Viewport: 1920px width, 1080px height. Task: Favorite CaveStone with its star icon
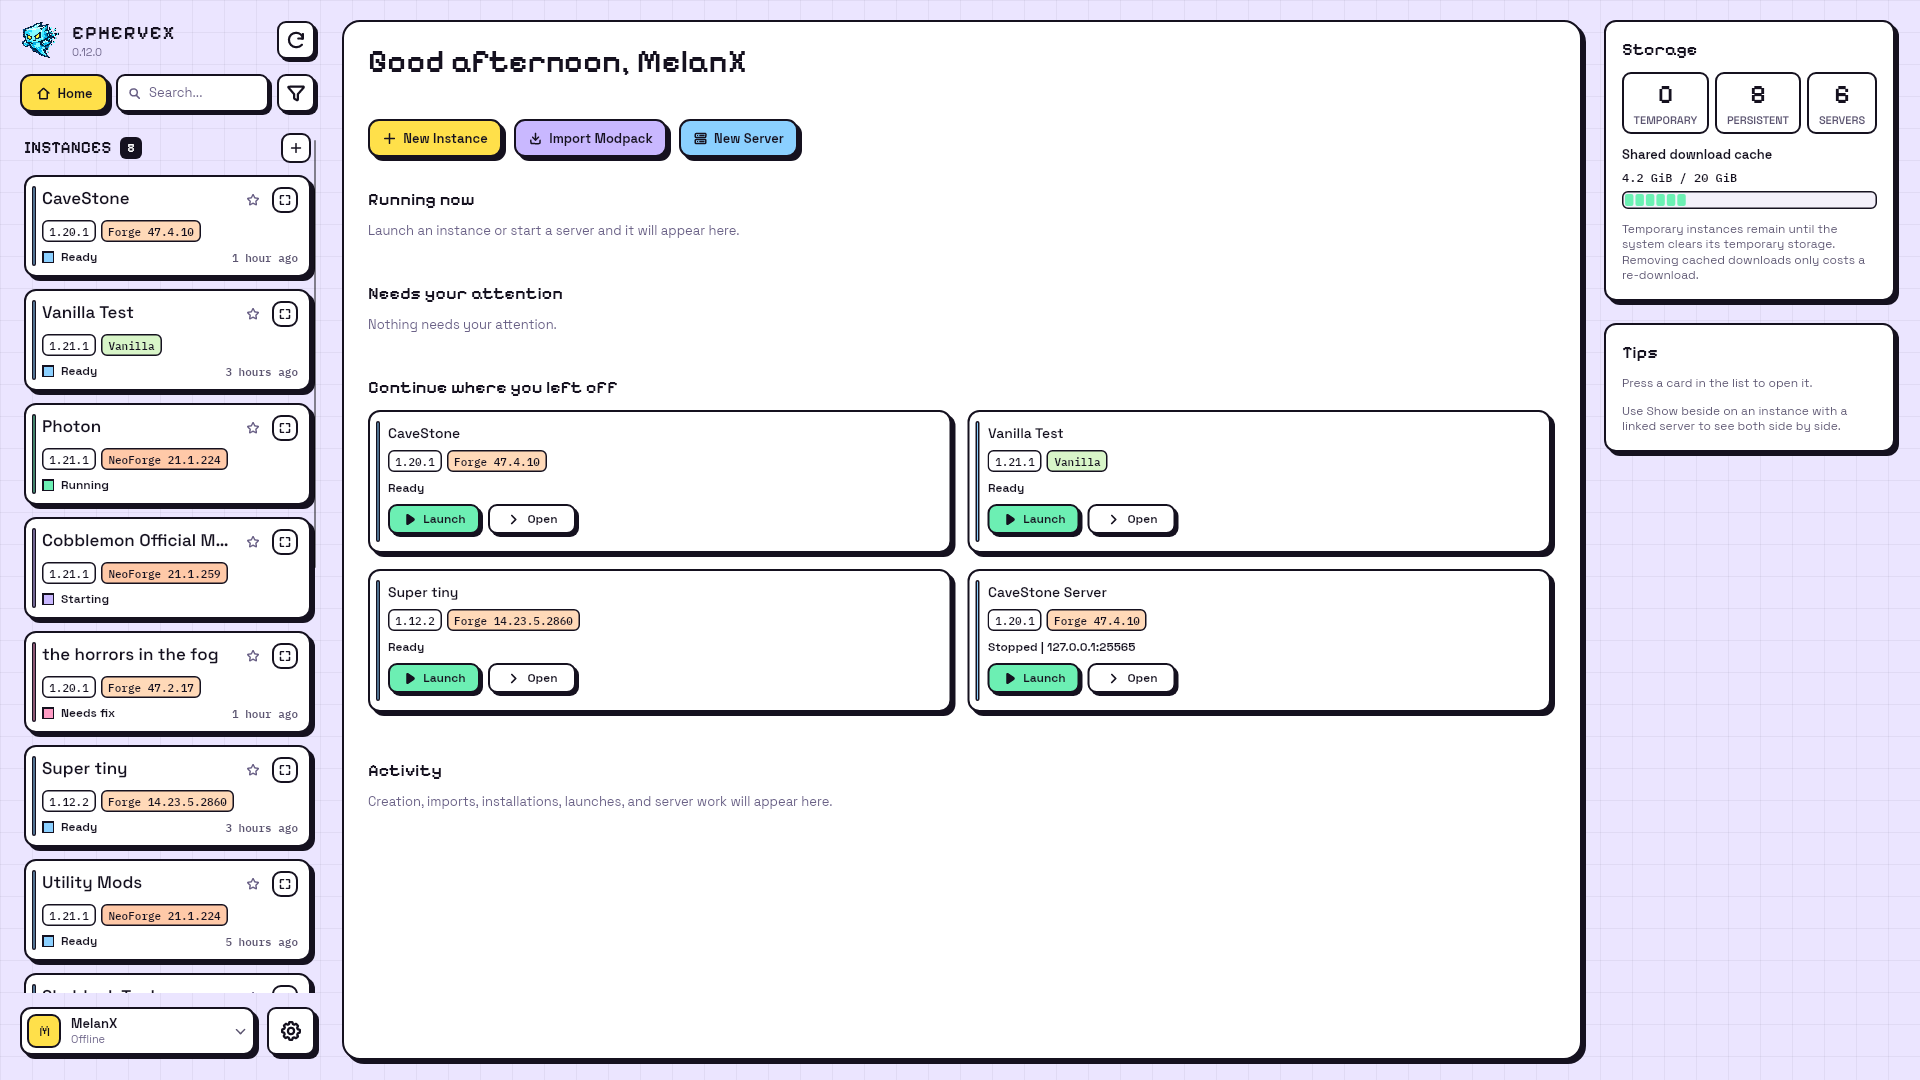(253, 200)
